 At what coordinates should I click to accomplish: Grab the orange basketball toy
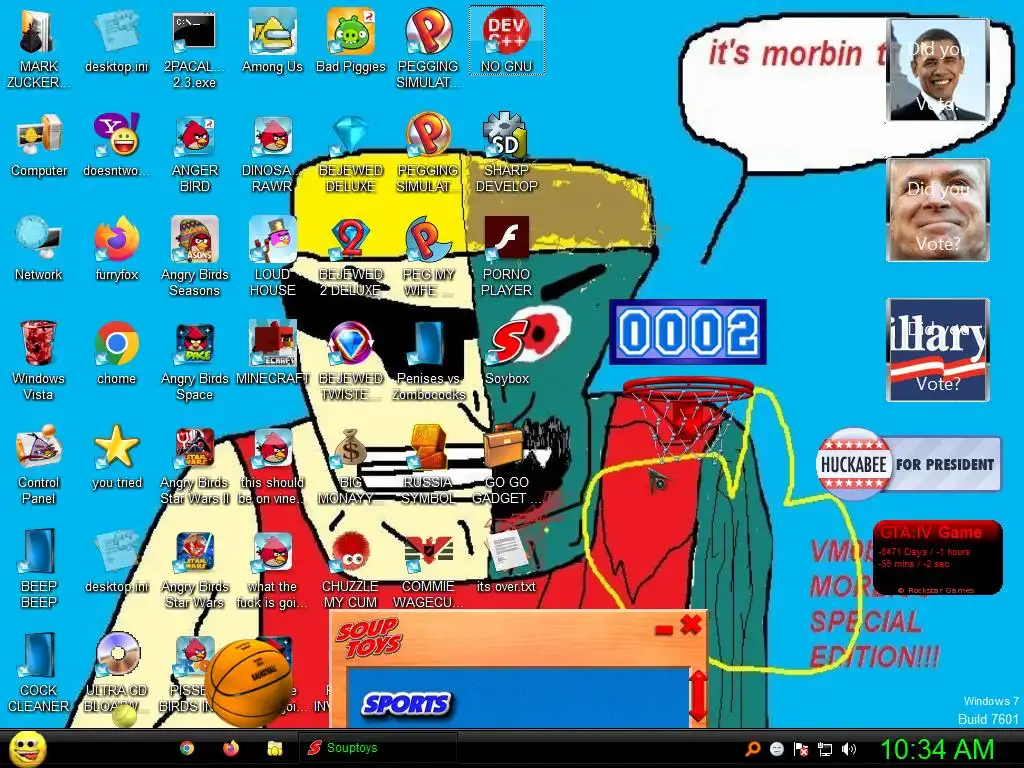249,682
